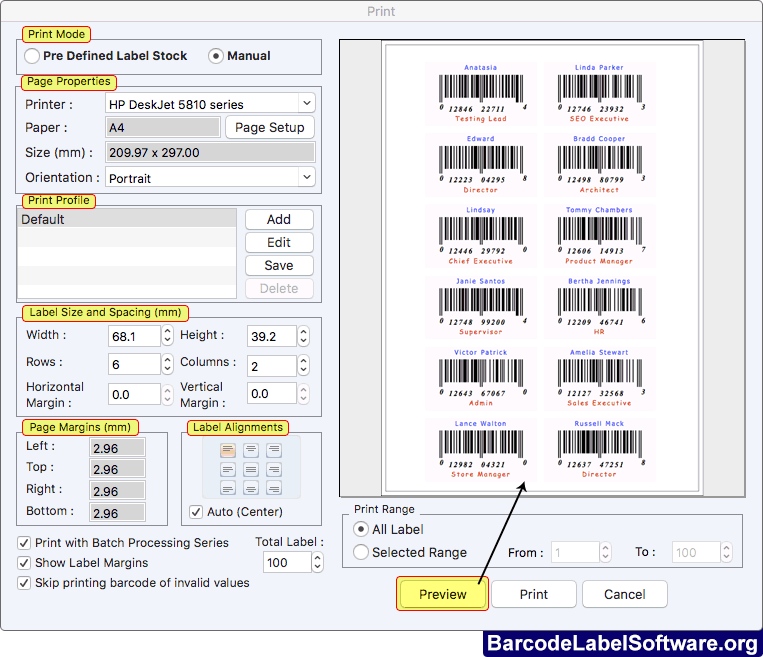Click the Bottom page margin field

(117, 513)
